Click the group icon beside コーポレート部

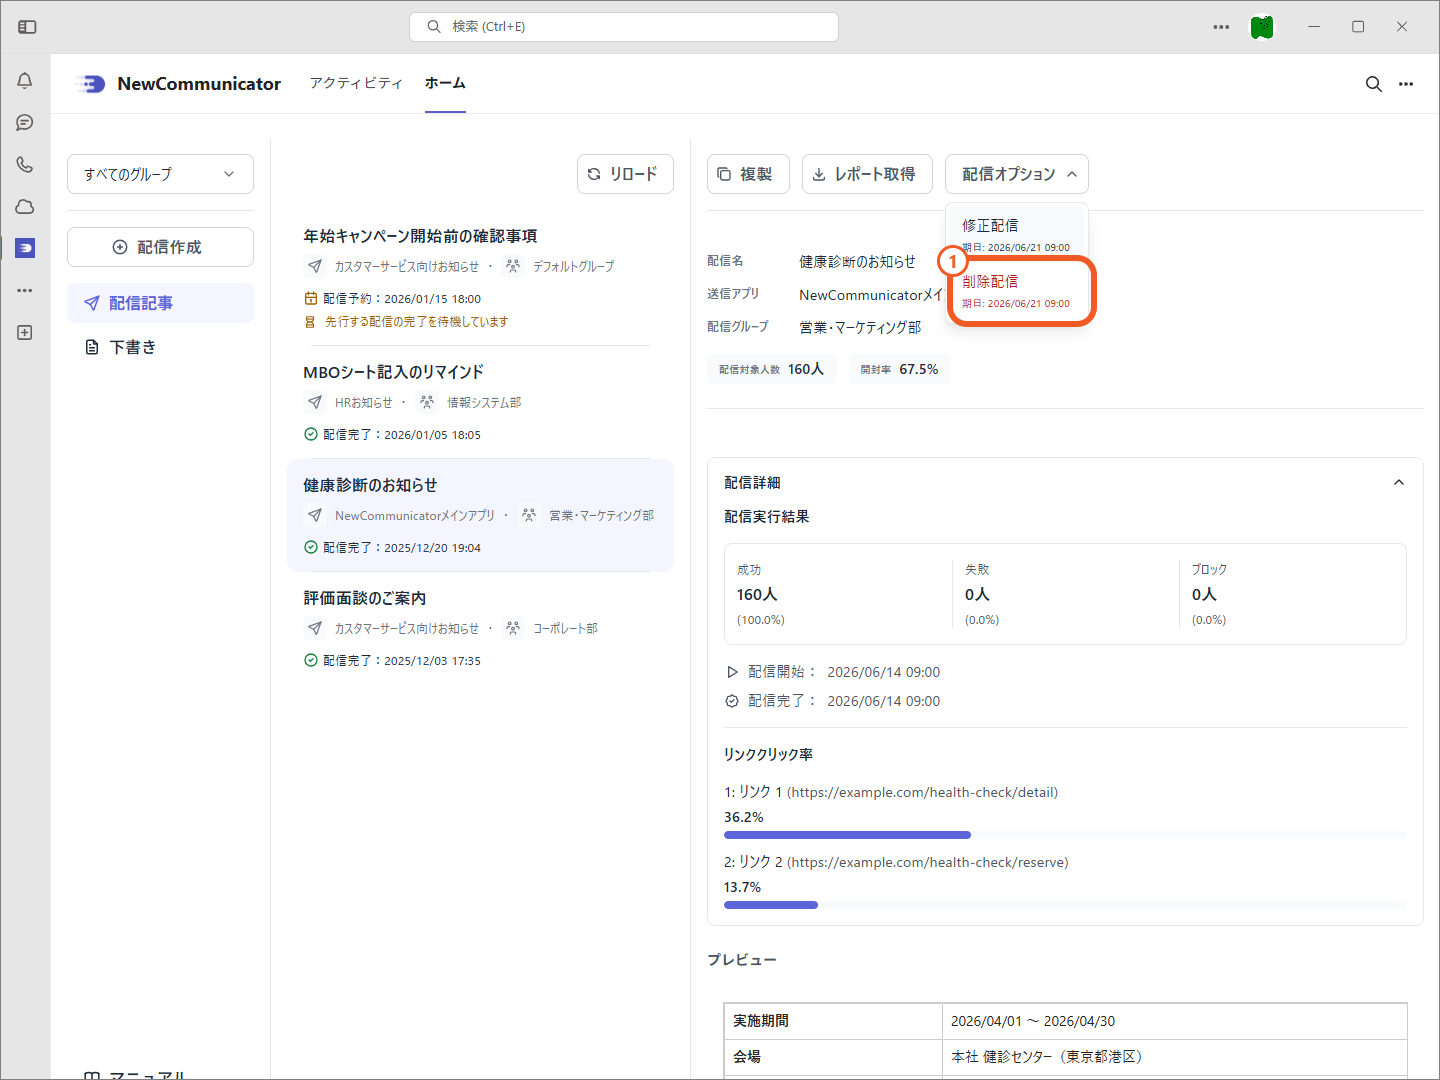pos(513,628)
